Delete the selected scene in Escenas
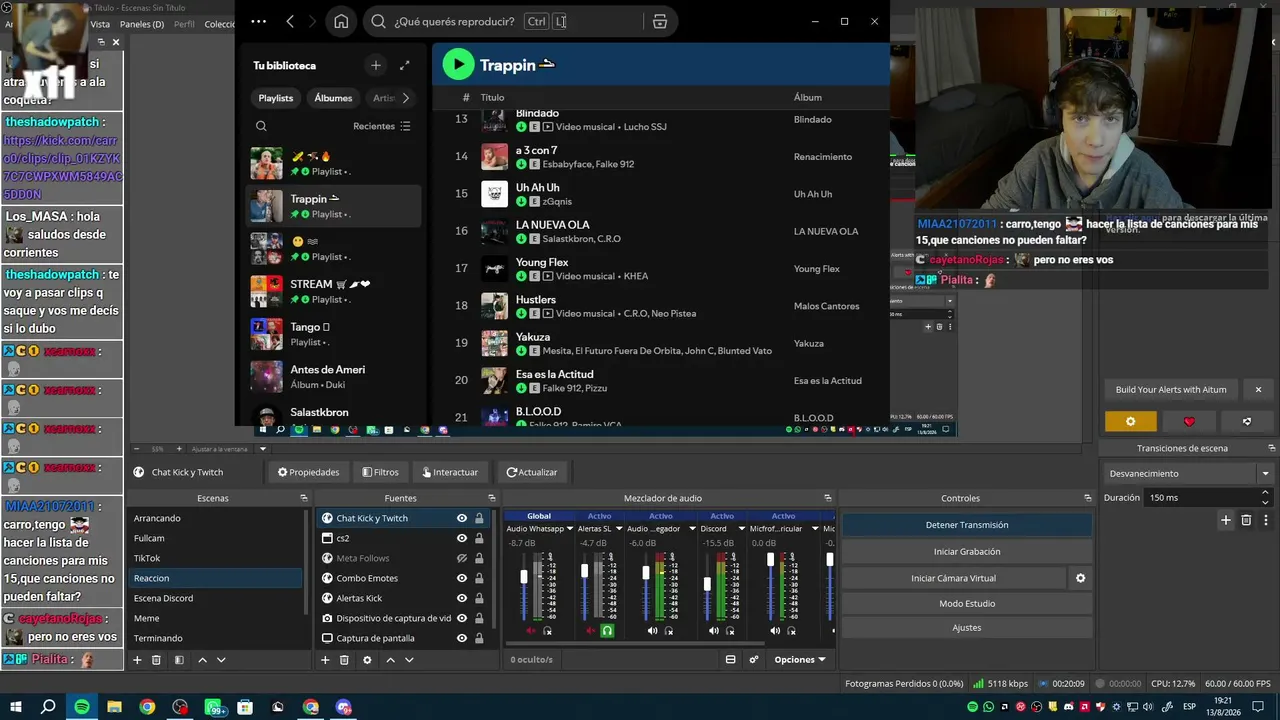 [x=156, y=660]
